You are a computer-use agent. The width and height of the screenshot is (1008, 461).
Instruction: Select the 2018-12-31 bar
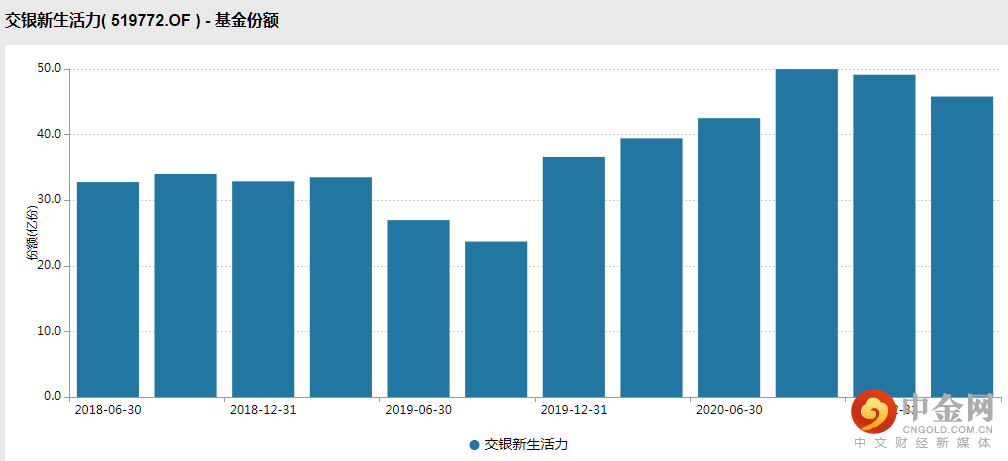pyautogui.click(x=263, y=289)
